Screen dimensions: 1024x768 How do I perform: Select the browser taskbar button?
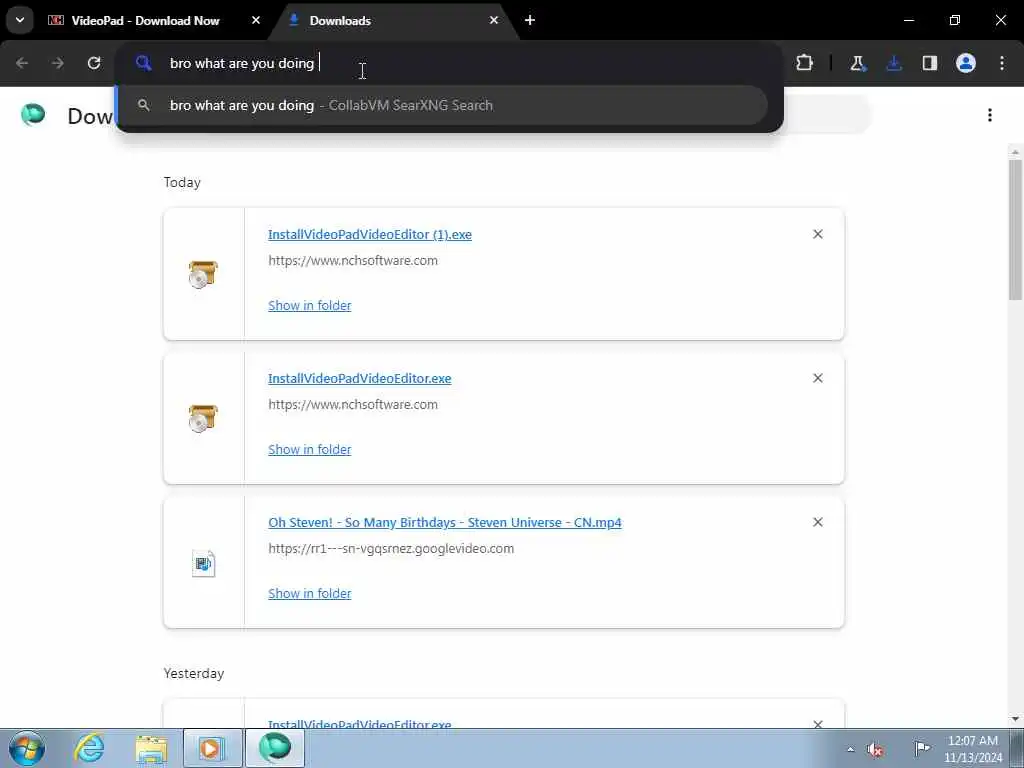(274, 748)
